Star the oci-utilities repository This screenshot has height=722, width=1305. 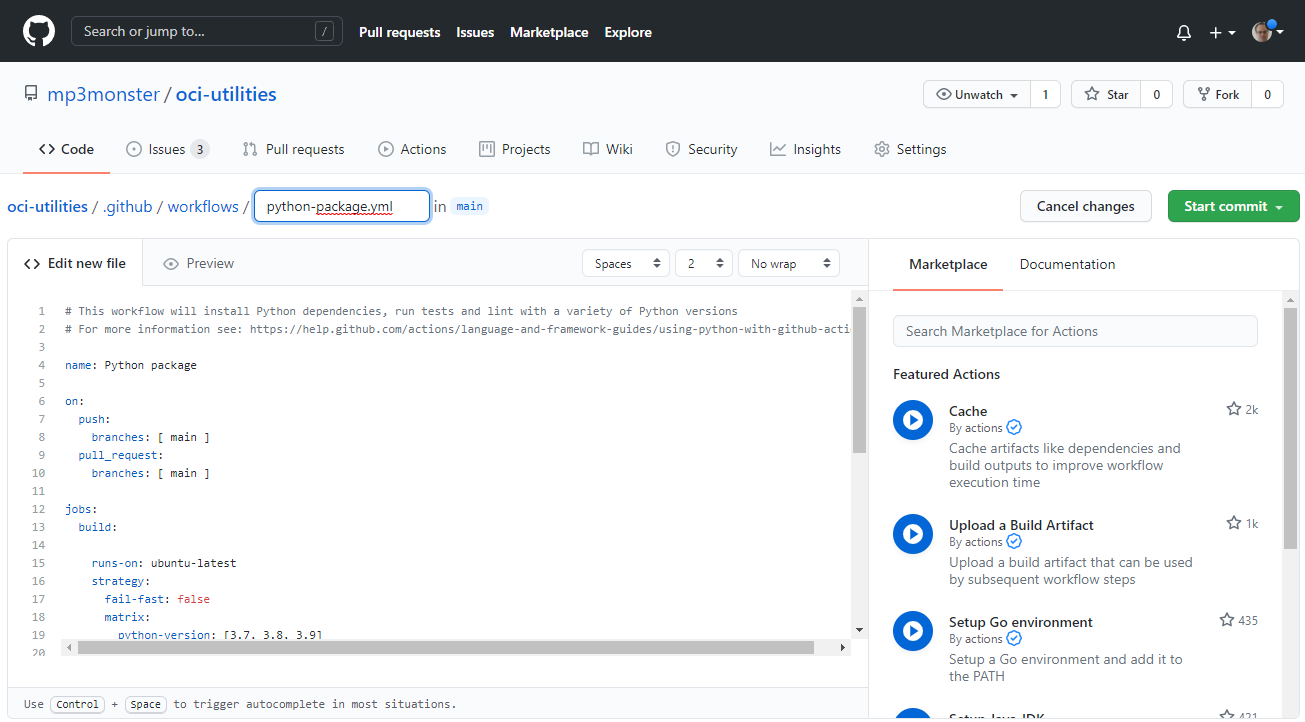coord(1106,95)
